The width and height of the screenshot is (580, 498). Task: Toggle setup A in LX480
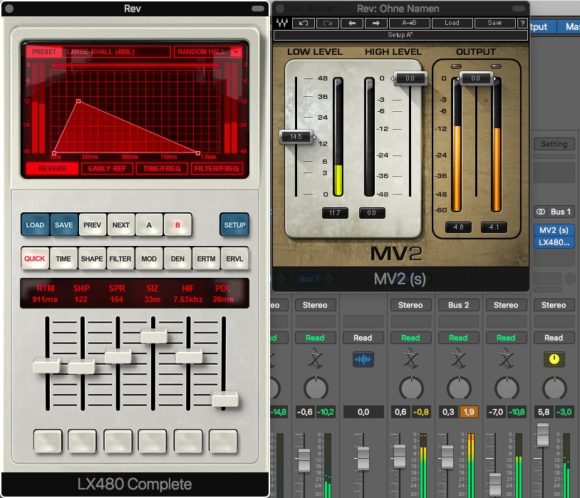pos(149,225)
